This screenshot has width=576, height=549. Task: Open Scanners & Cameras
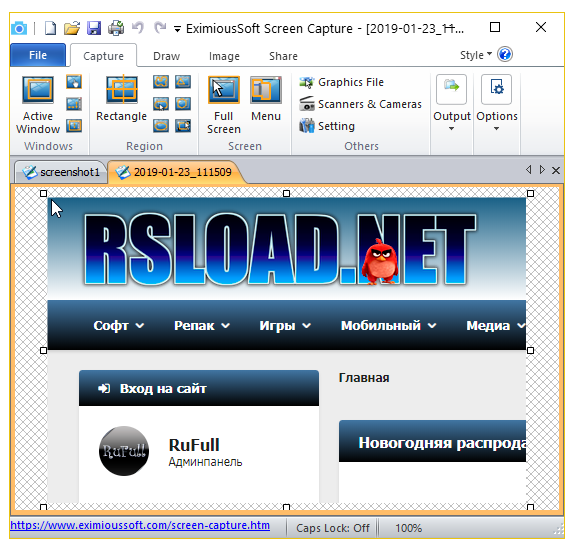pyautogui.click(x=360, y=104)
